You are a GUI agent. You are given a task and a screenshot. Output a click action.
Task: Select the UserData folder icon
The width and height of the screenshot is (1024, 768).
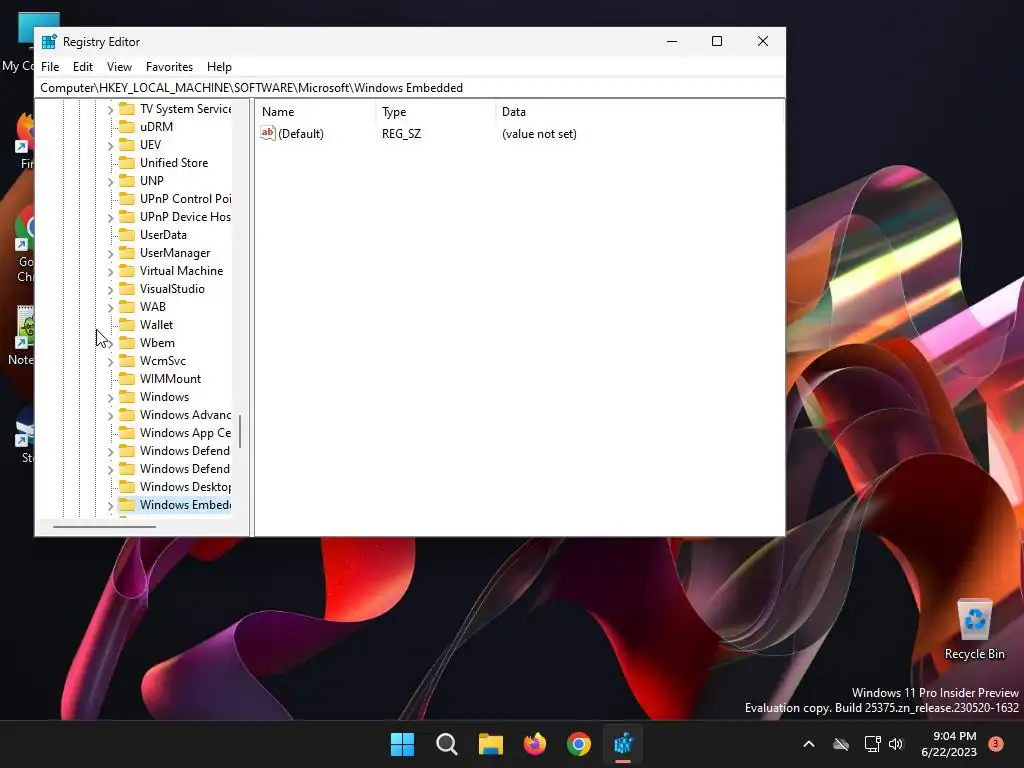[x=127, y=234]
